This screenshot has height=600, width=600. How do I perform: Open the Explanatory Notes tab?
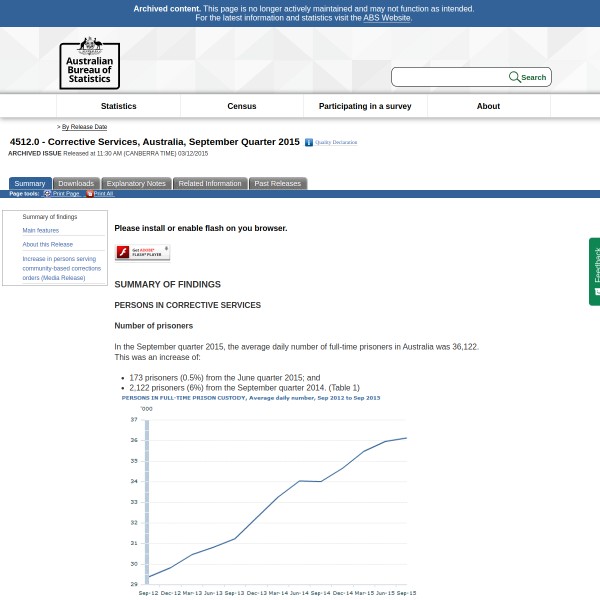coord(136,183)
